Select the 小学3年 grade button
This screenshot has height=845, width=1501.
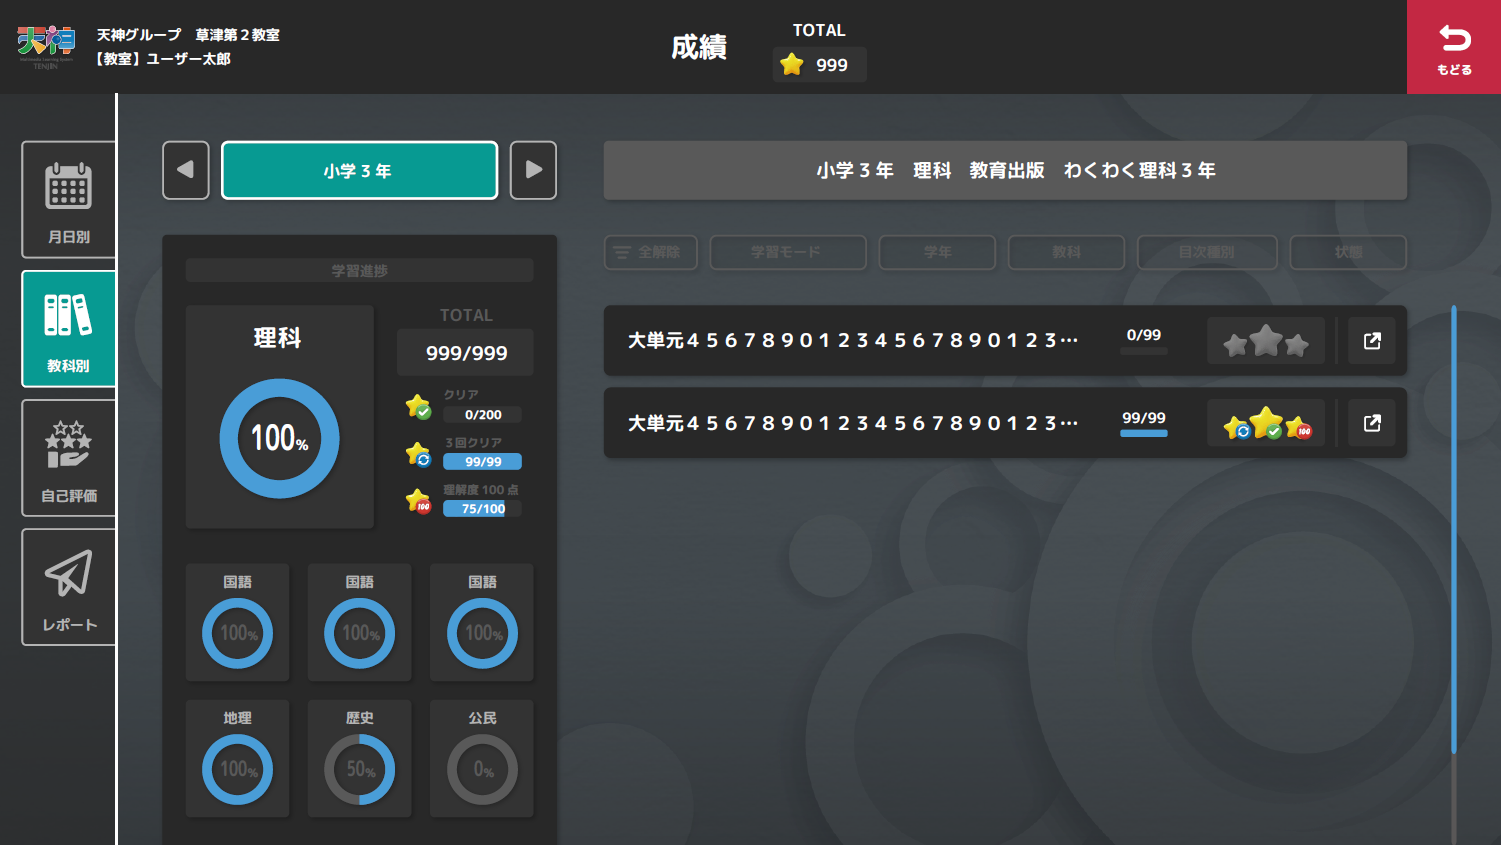coord(359,170)
